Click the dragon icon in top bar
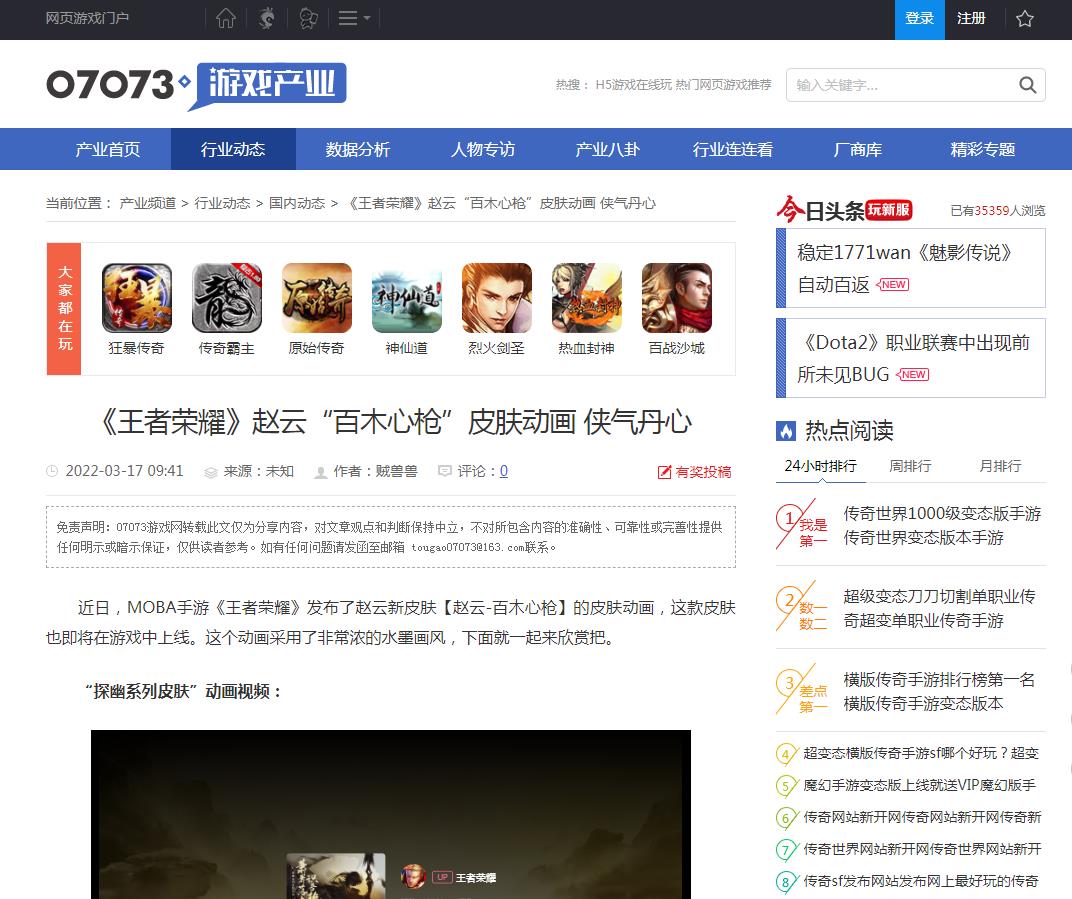Viewport: 1072px width, 899px height. (x=267, y=18)
